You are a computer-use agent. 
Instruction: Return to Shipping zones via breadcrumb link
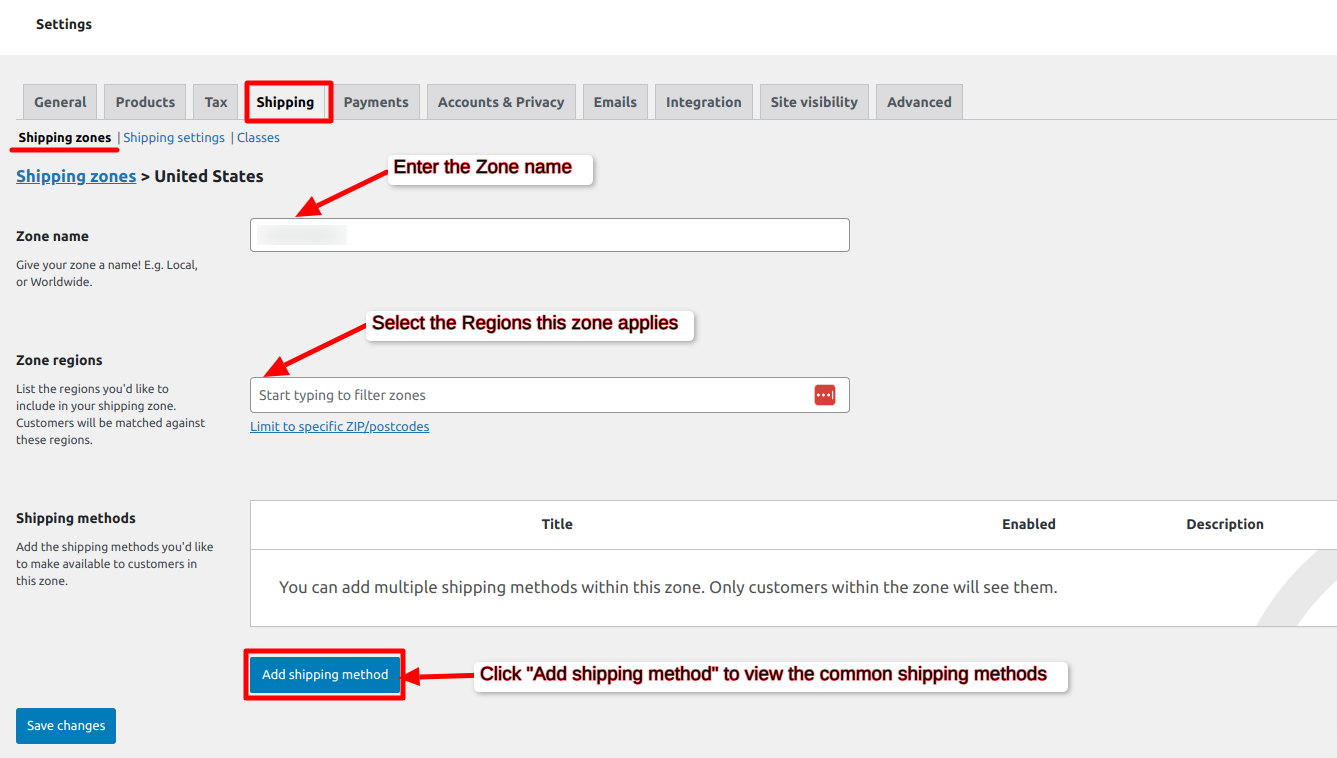pos(76,175)
